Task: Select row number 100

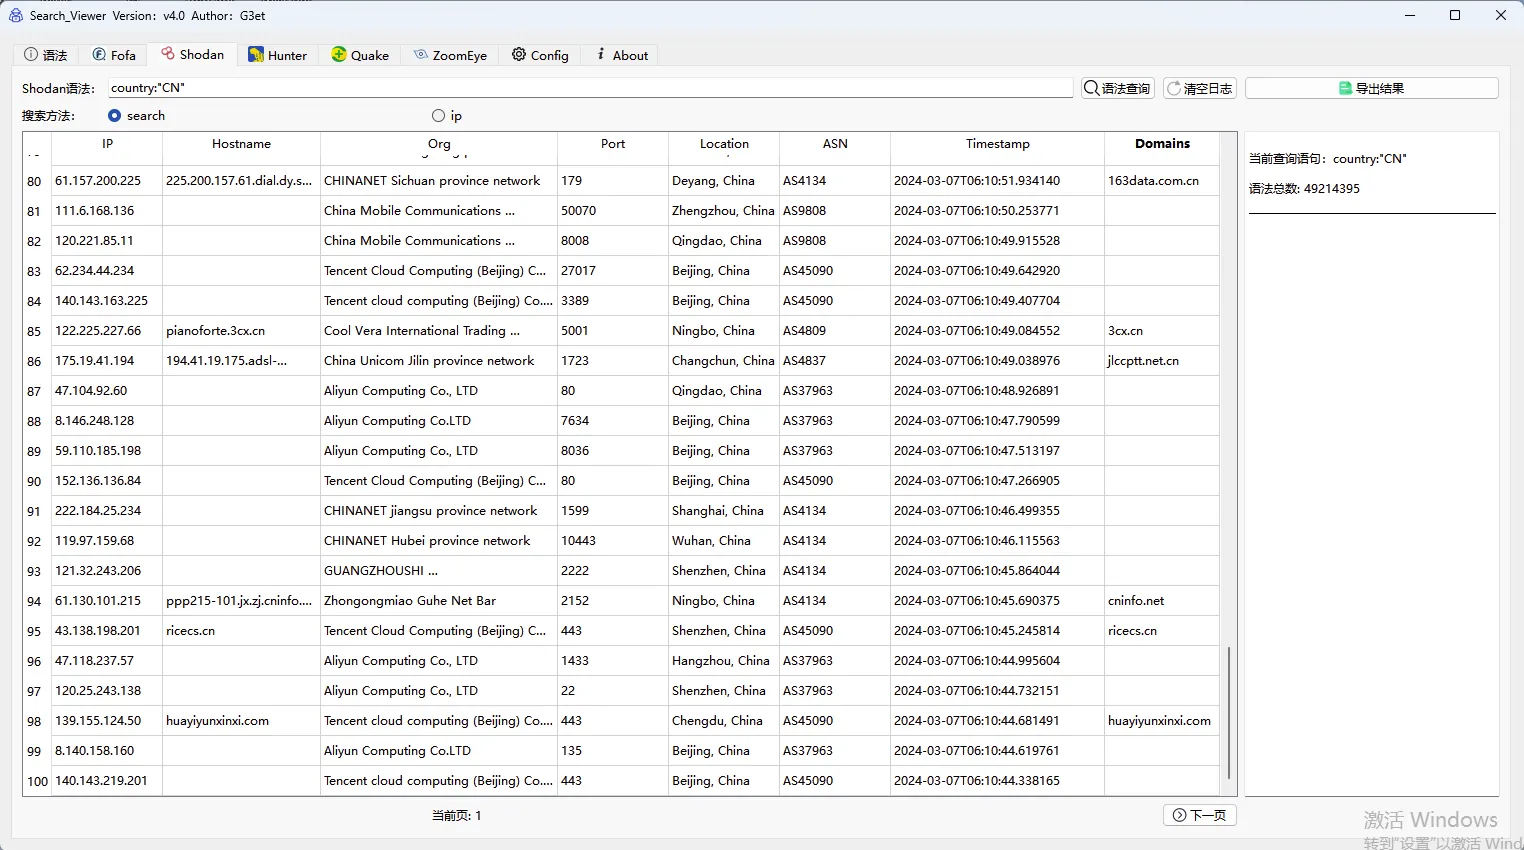Action: pos(37,781)
